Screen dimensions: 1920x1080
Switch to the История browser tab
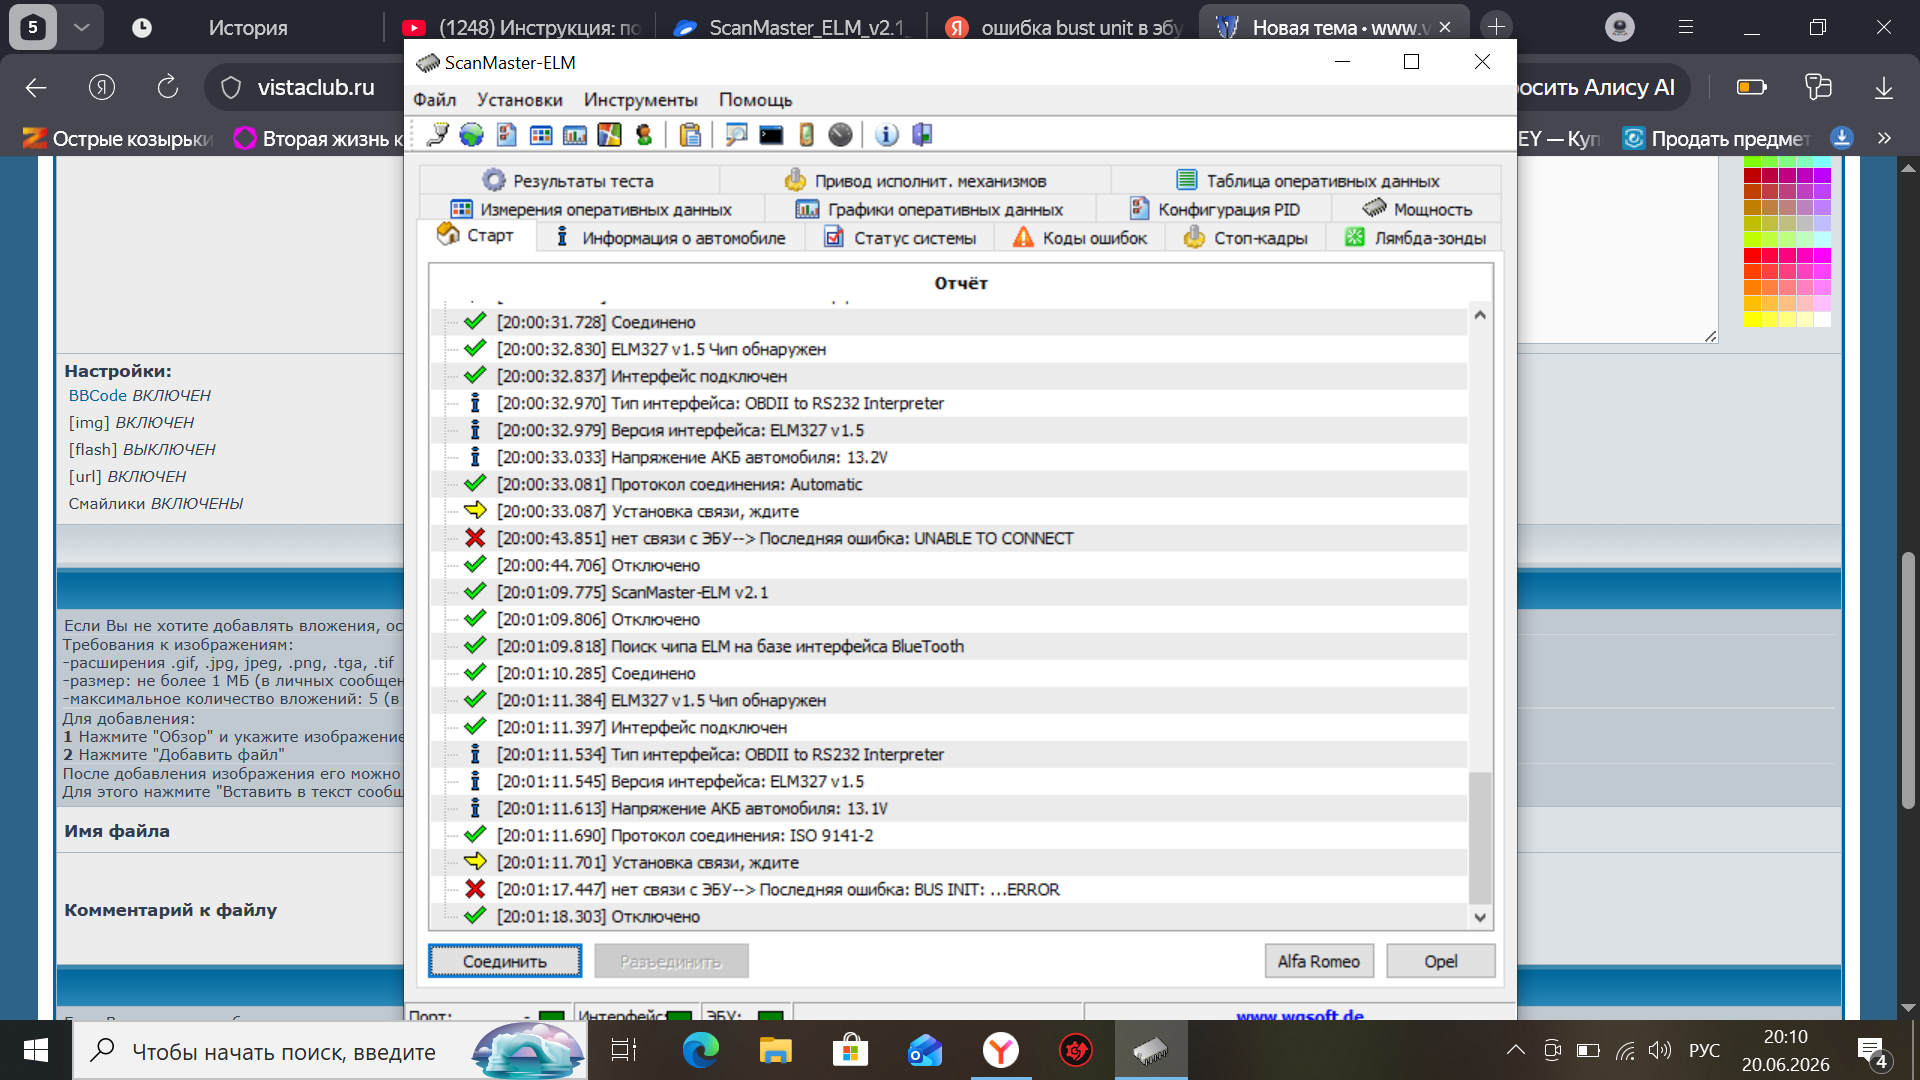248,27
